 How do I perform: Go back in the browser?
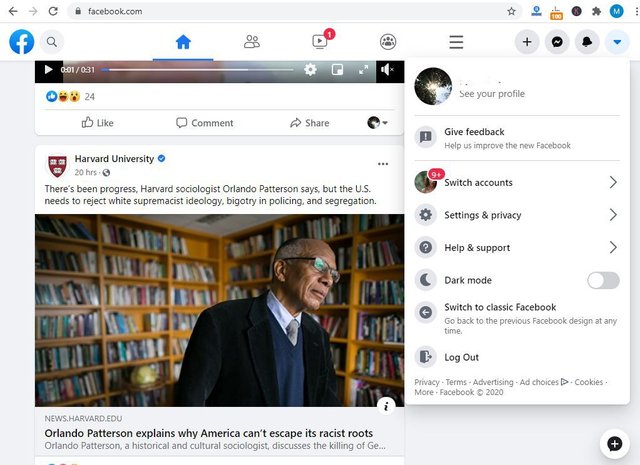tap(13, 11)
